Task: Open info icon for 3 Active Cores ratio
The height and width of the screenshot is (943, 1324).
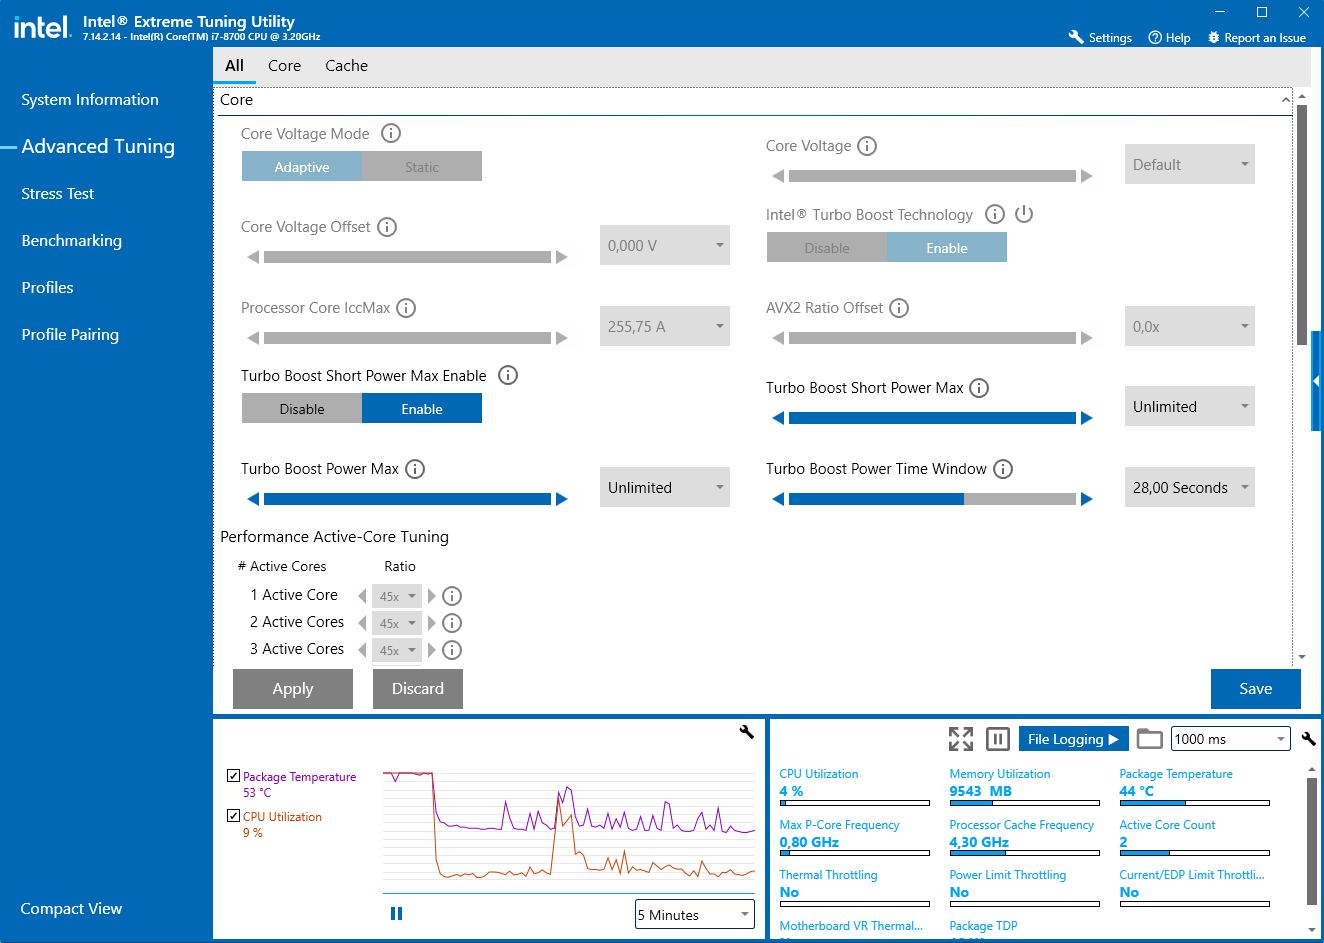Action: tap(452, 650)
